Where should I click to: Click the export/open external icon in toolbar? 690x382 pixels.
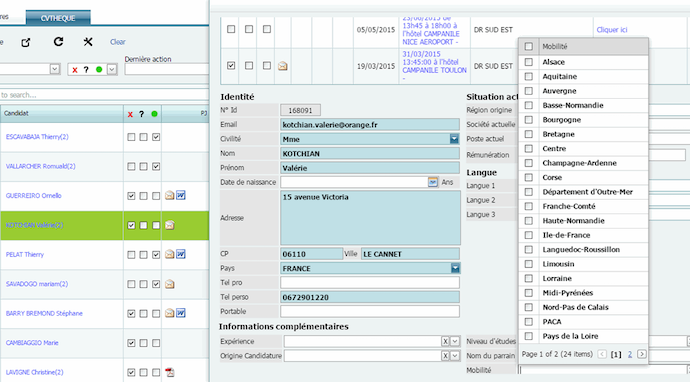point(26,42)
